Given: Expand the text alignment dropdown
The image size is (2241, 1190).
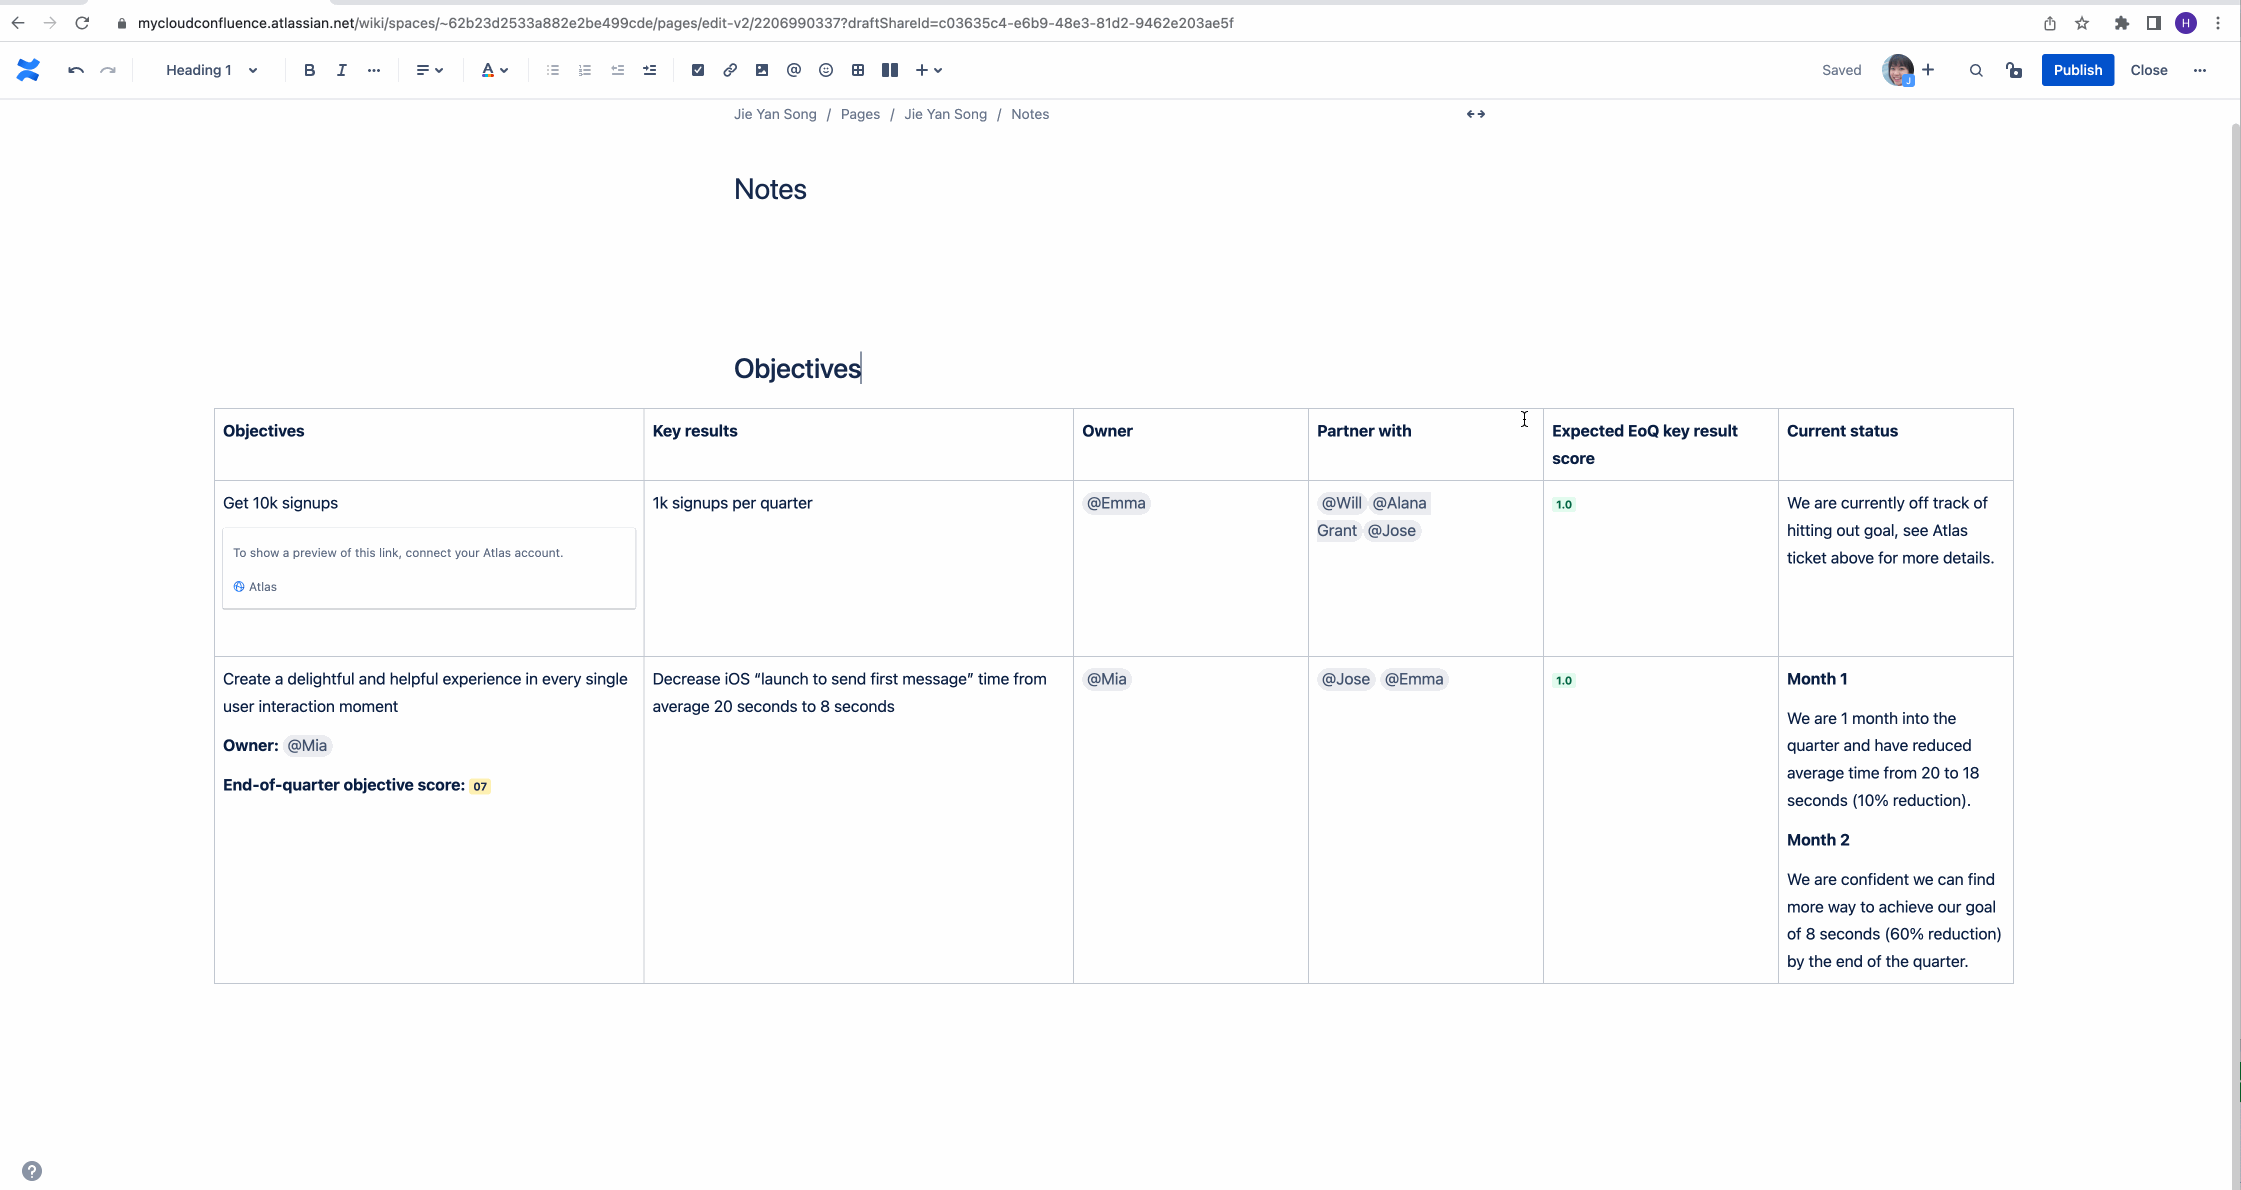Looking at the screenshot, I should 429,70.
